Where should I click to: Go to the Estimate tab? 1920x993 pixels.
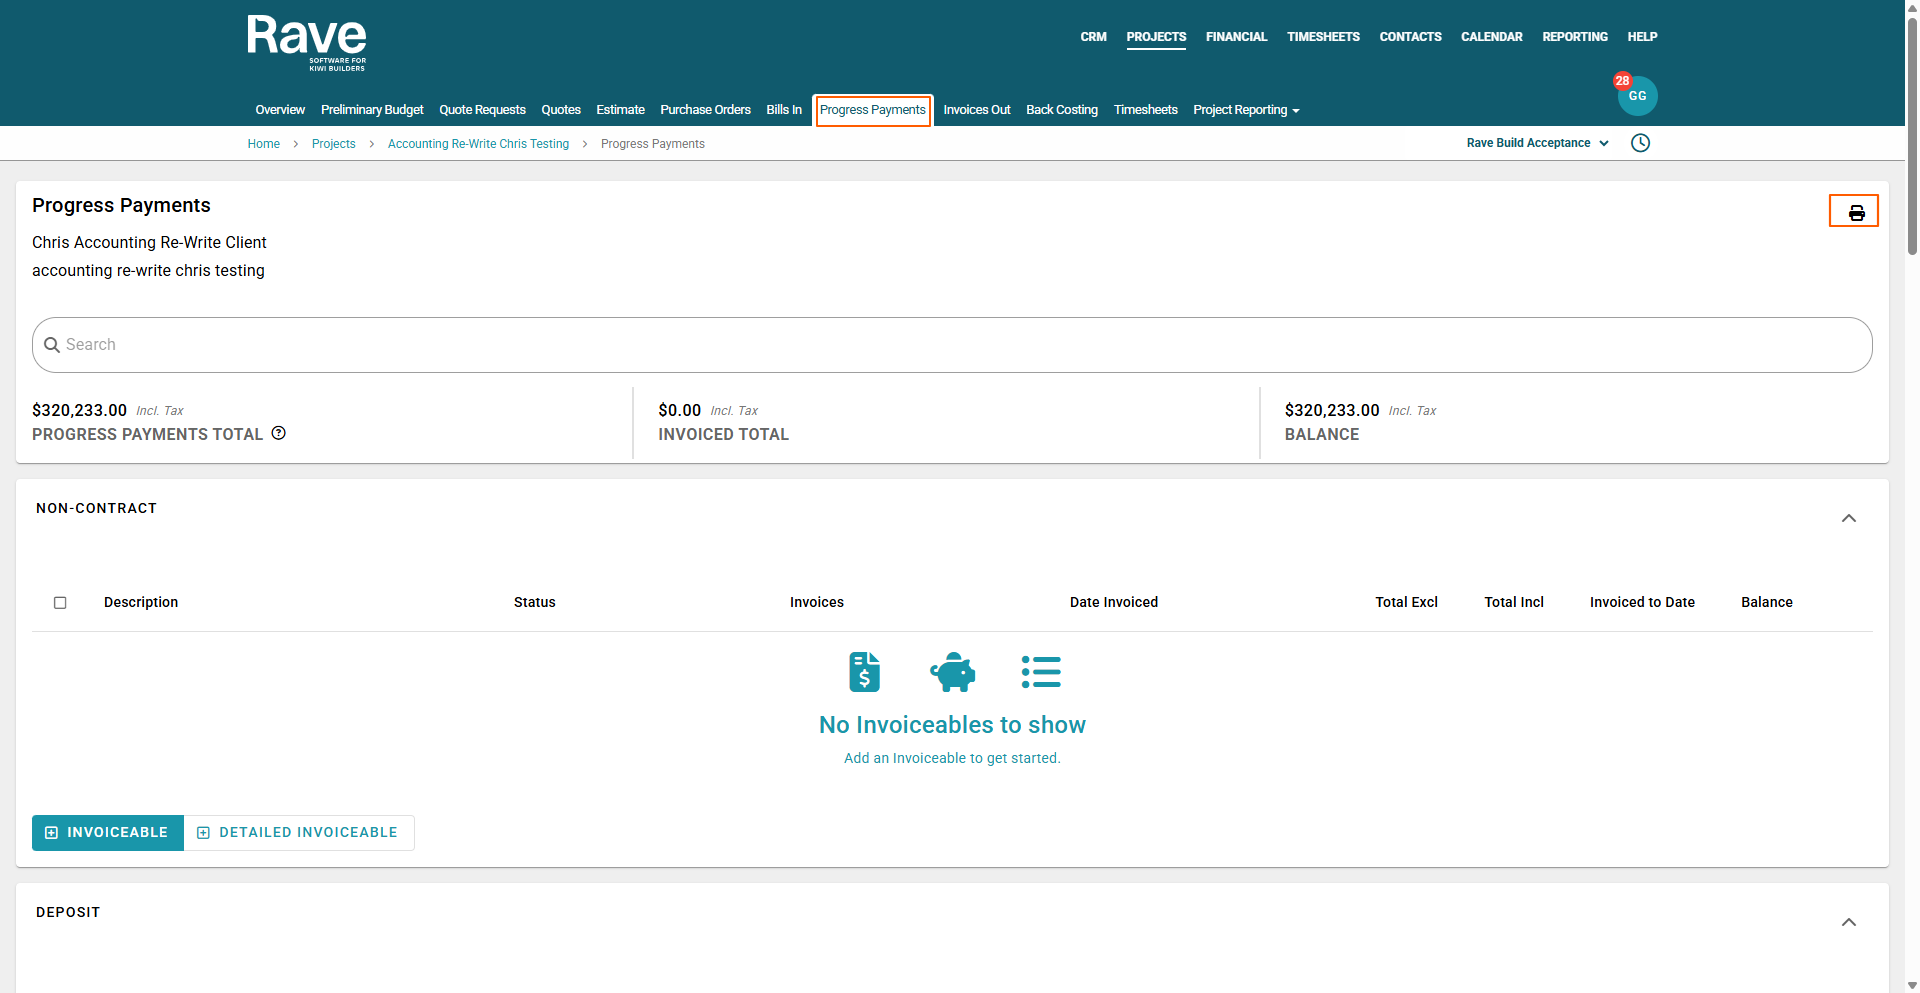pyautogui.click(x=620, y=110)
